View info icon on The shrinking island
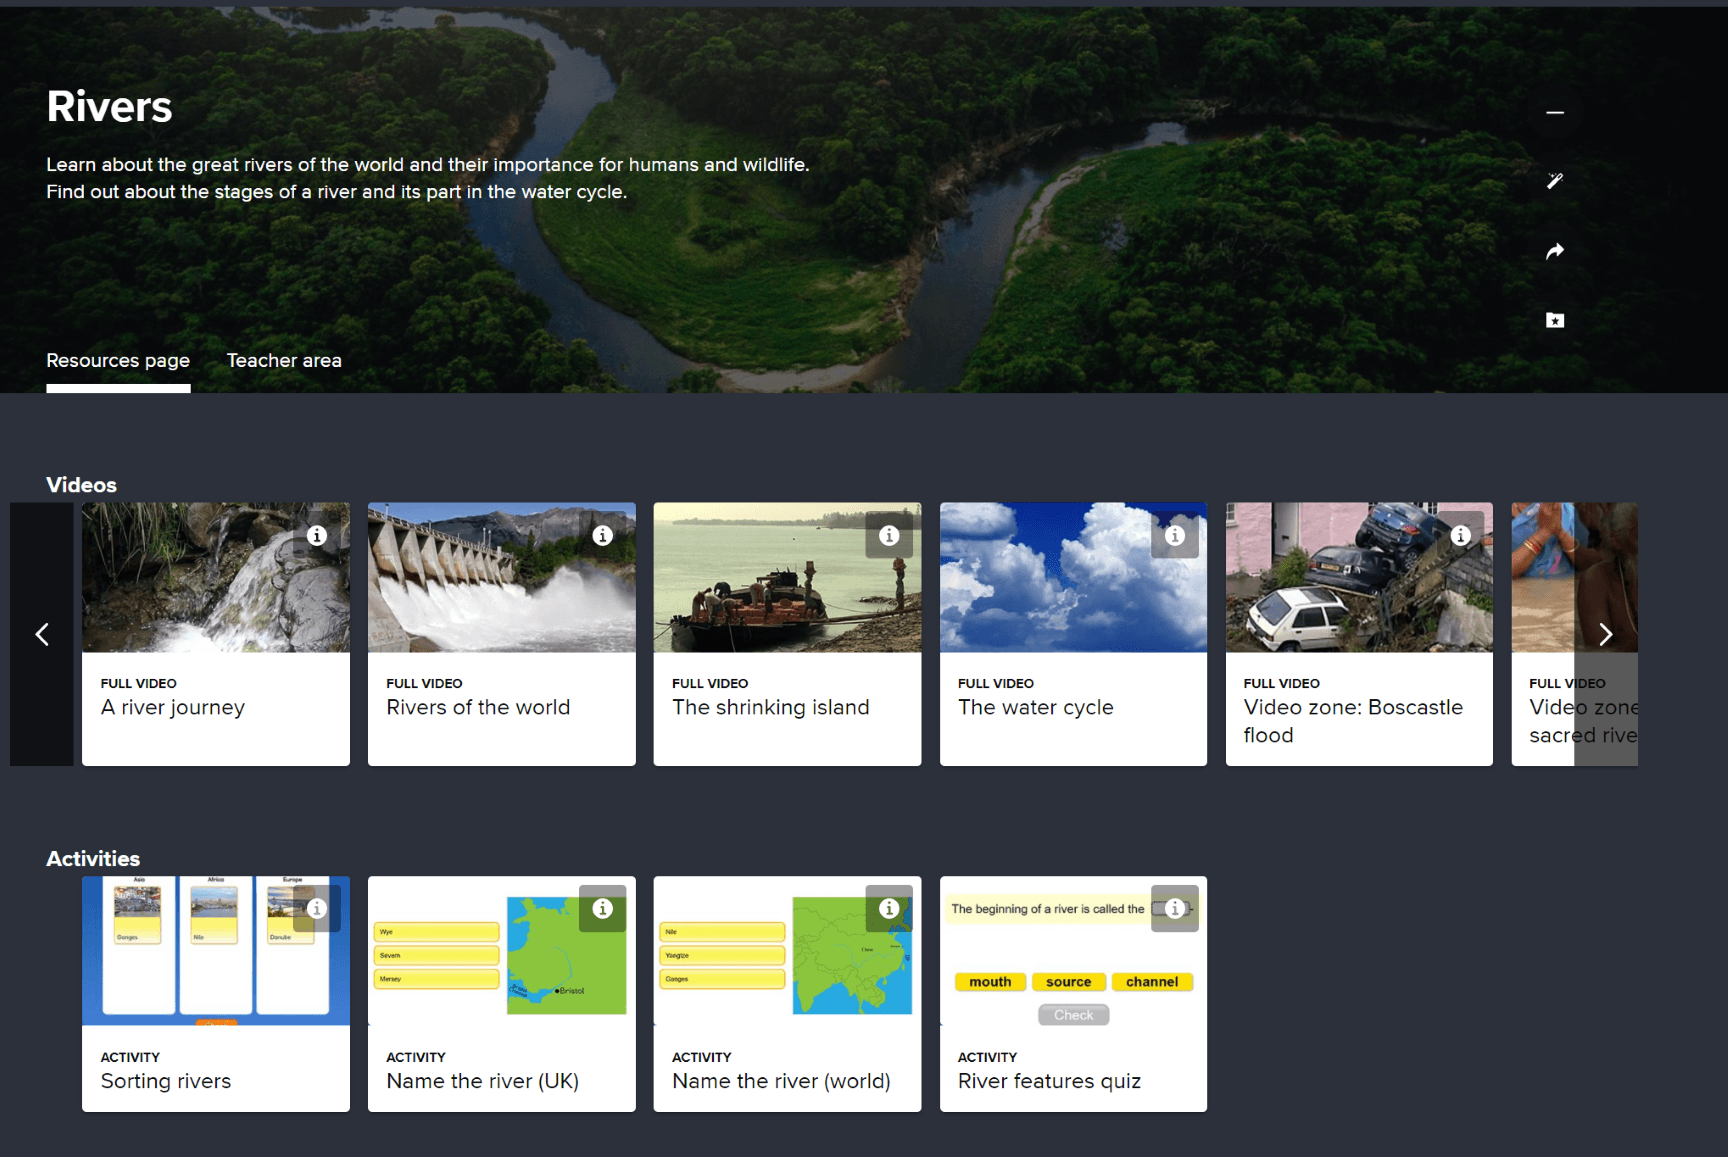 (888, 536)
